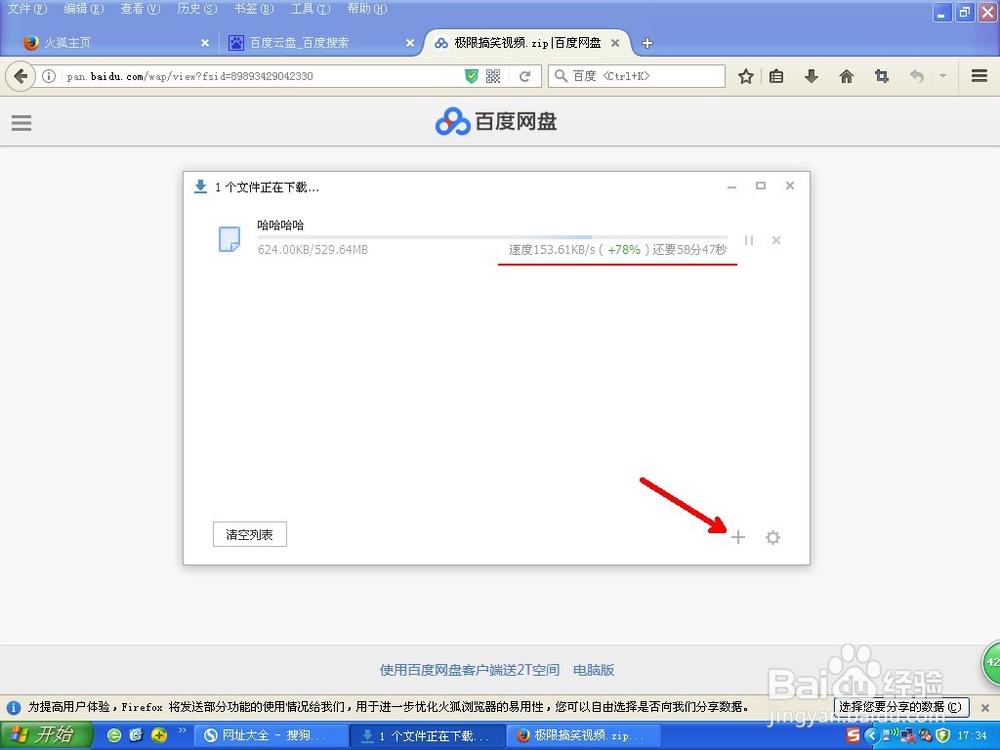Add a new download with the plus icon
Viewport: 1000px width, 750px height.
click(738, 538)
